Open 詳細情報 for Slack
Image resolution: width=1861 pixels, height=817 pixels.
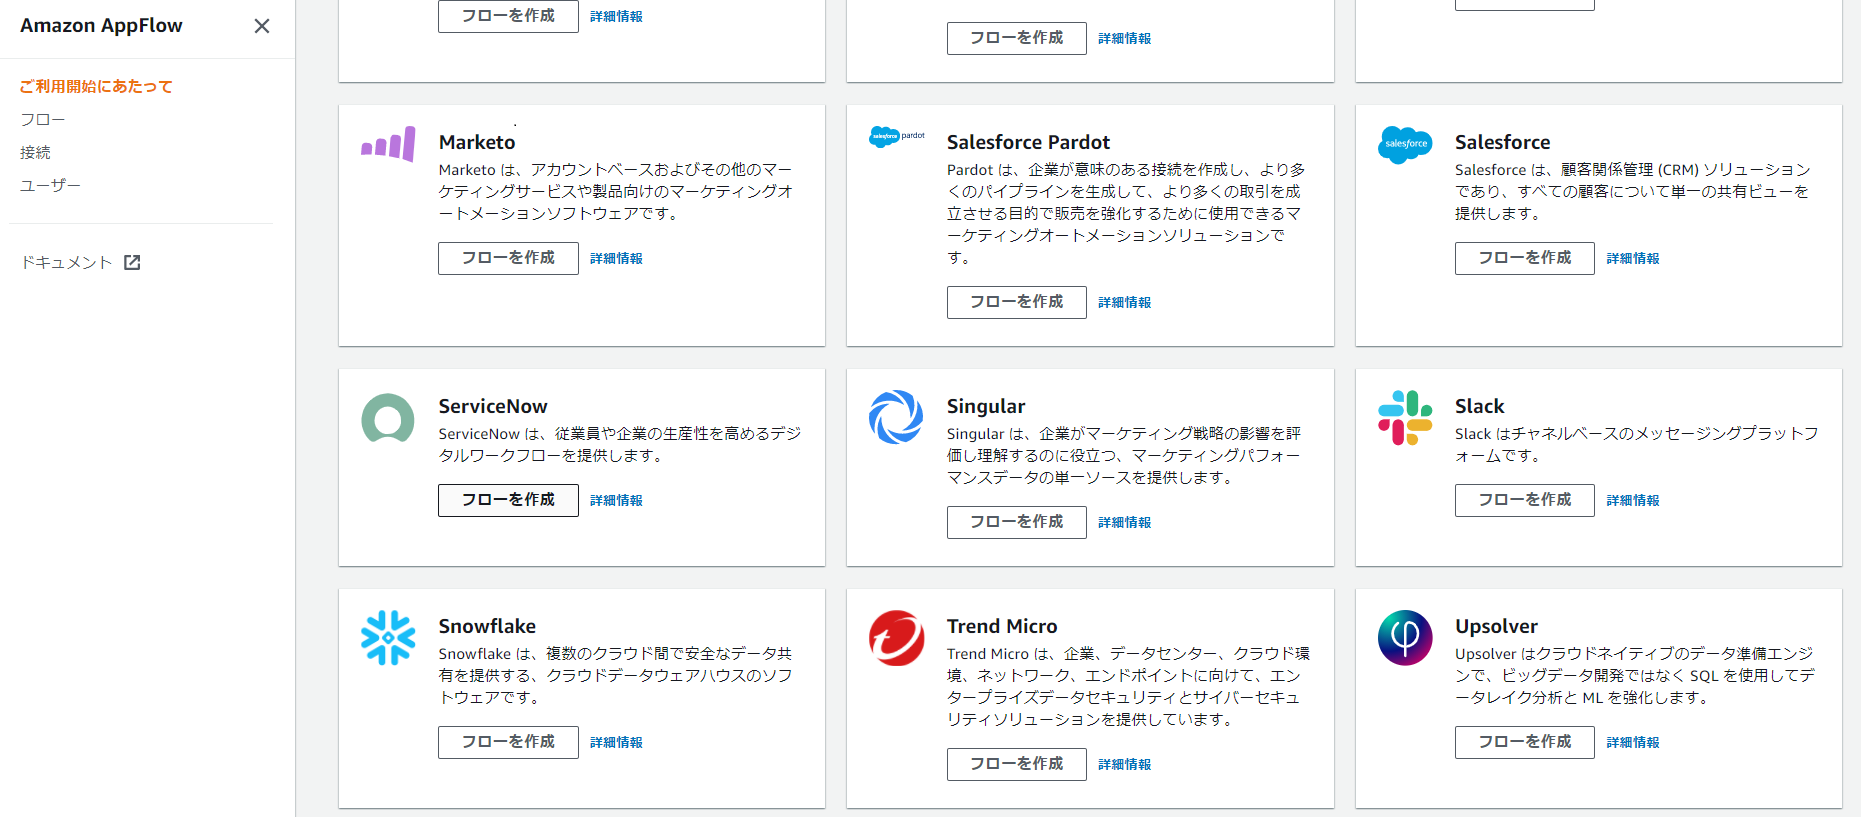pyautogui.click(x=1633, y=500)
